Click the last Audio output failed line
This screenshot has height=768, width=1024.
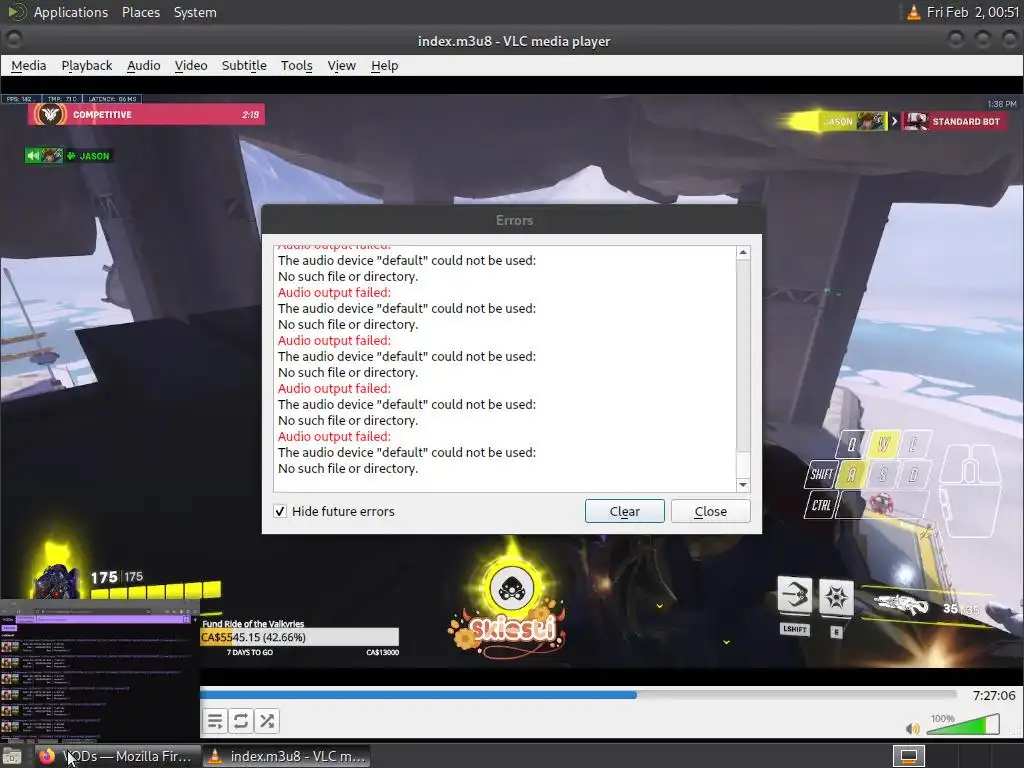coord(334,436)
